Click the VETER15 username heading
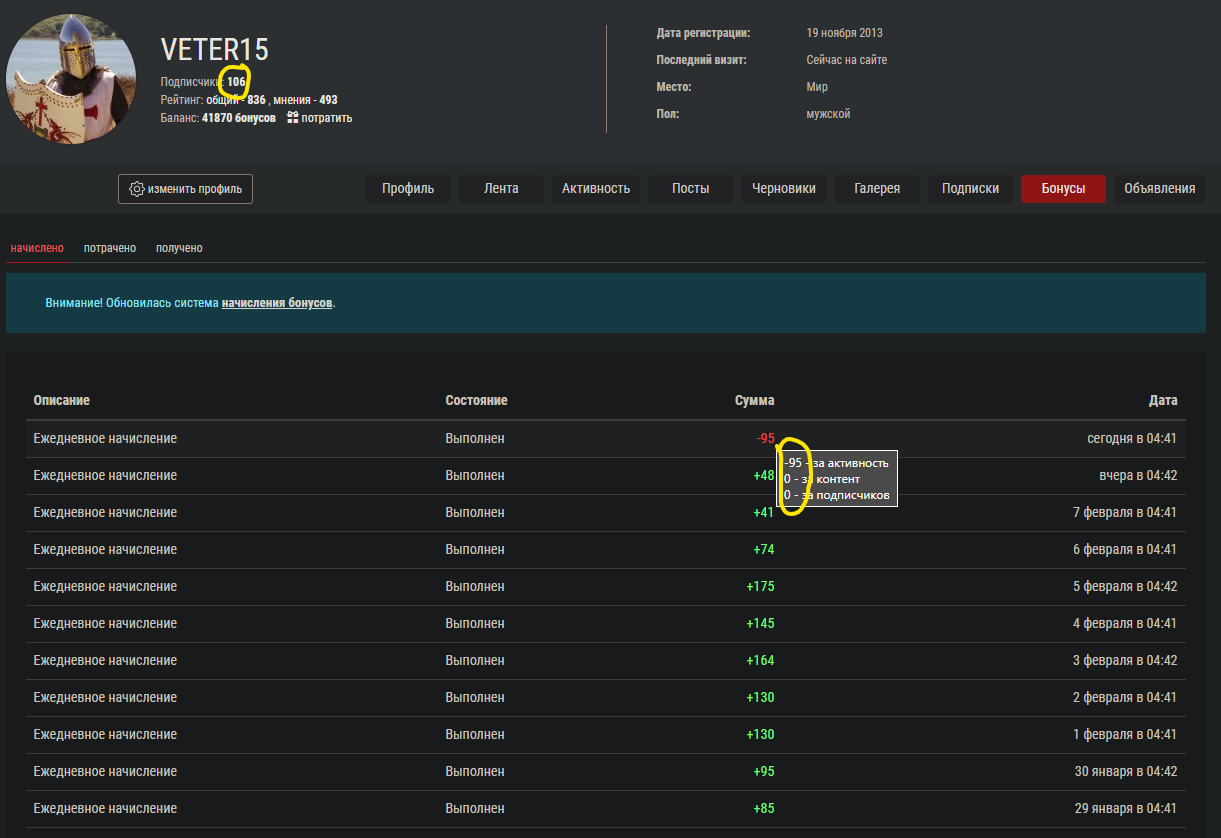 (x=215, y=50)
